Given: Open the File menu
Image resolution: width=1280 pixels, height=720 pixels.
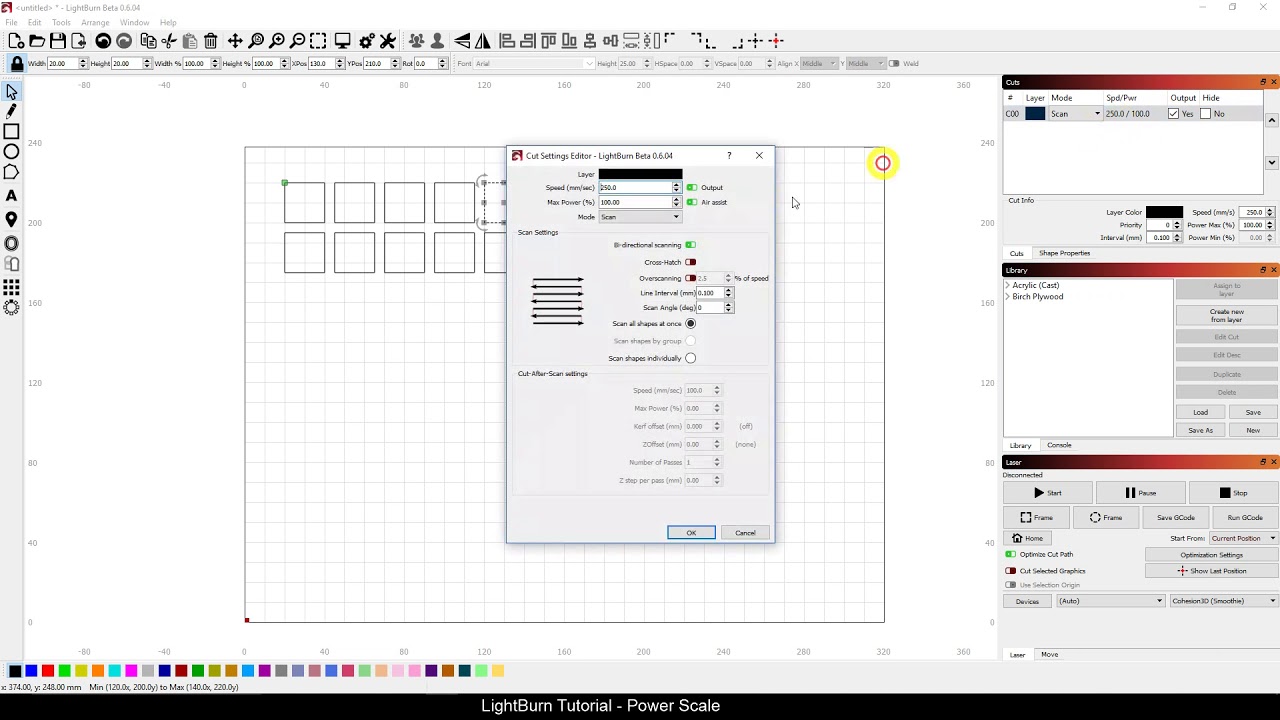Looking at the screenshot, I should click(12, 22).
